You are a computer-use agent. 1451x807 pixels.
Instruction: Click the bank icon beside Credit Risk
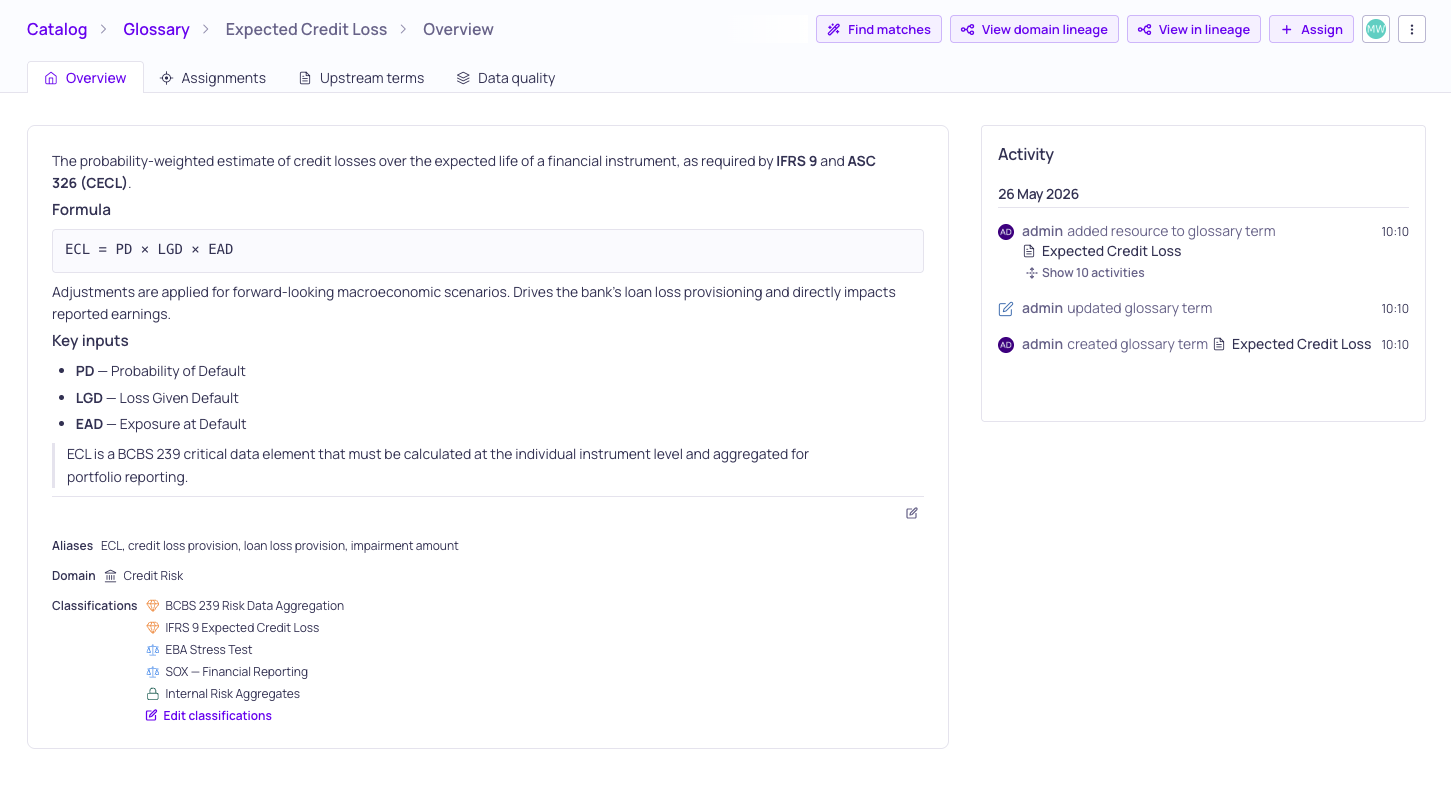[110, 576]
